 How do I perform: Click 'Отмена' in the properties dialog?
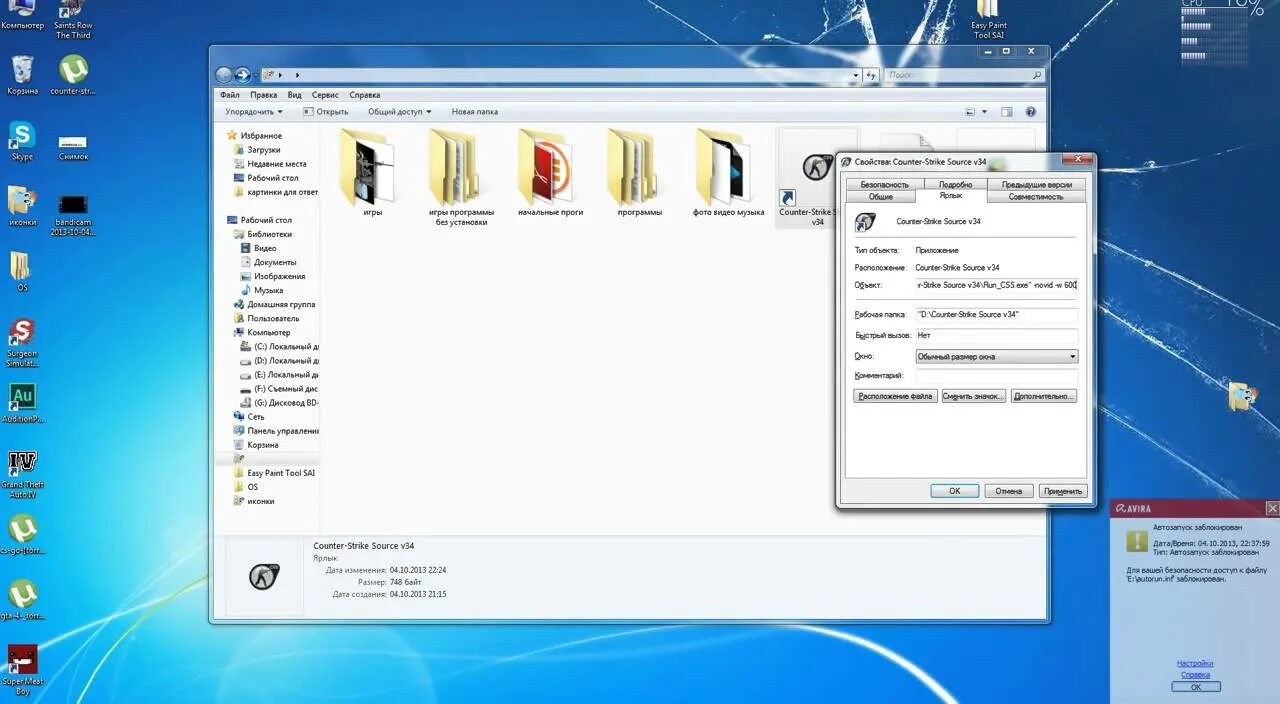(x=1008, y=491)
